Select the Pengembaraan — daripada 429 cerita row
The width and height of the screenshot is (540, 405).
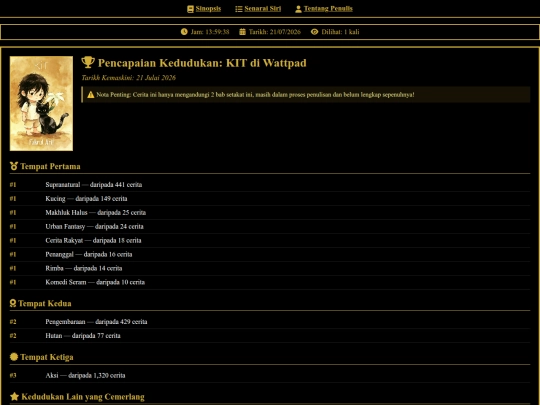point(270,322)
